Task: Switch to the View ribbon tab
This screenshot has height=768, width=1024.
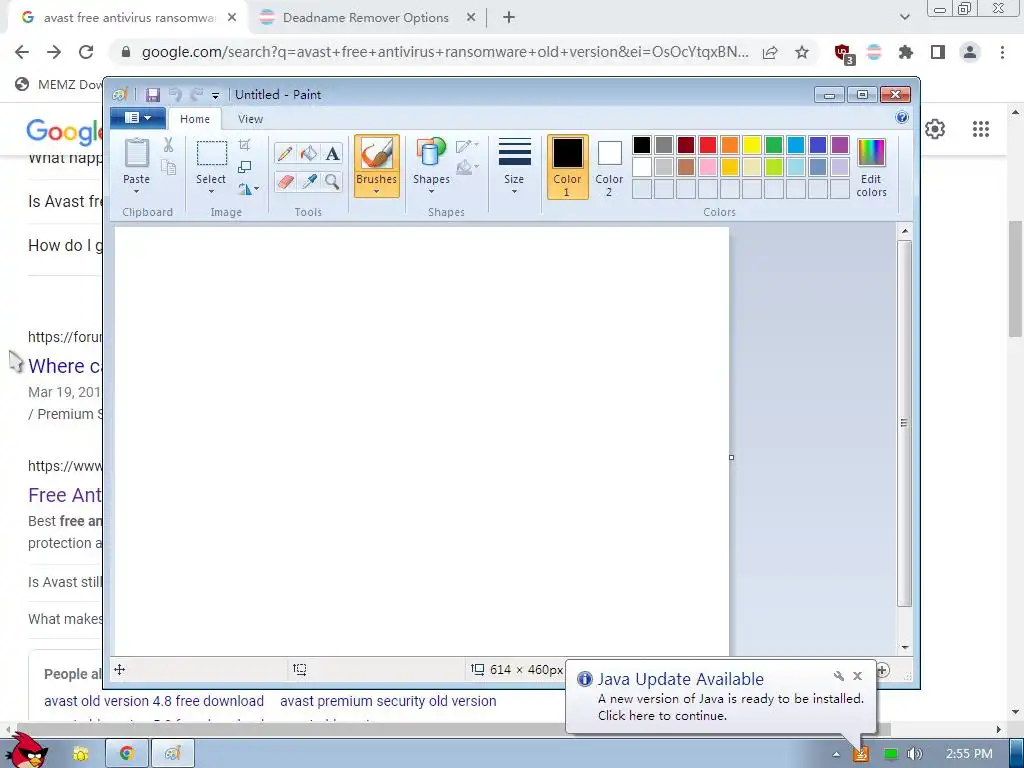Action: 250,119
